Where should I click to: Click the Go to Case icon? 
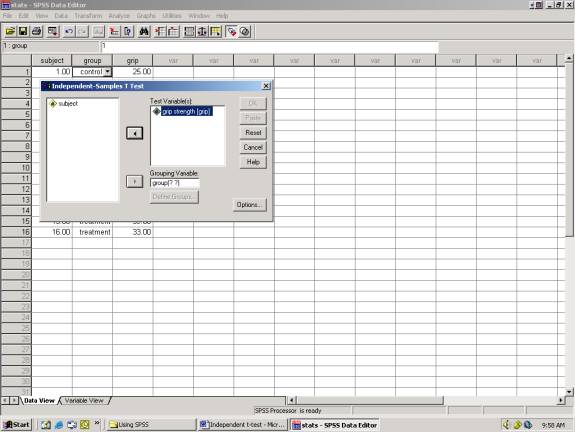[x=114, y=32]
